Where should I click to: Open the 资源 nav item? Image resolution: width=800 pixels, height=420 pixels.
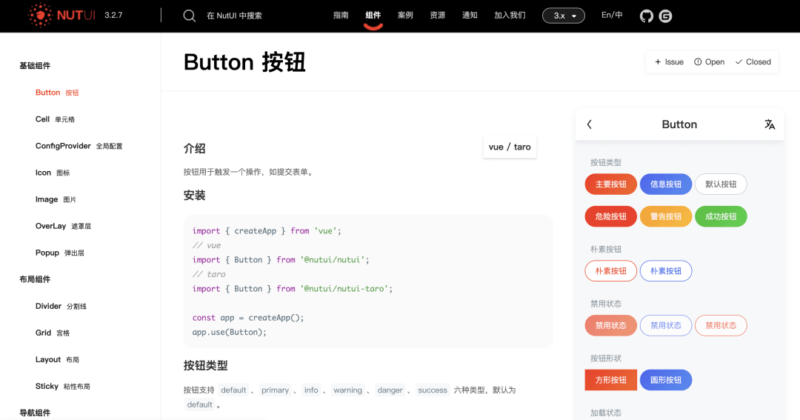pos(437,15)
